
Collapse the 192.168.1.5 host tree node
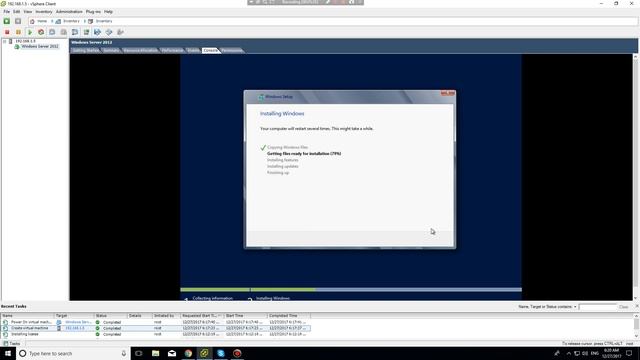[4, 41]
